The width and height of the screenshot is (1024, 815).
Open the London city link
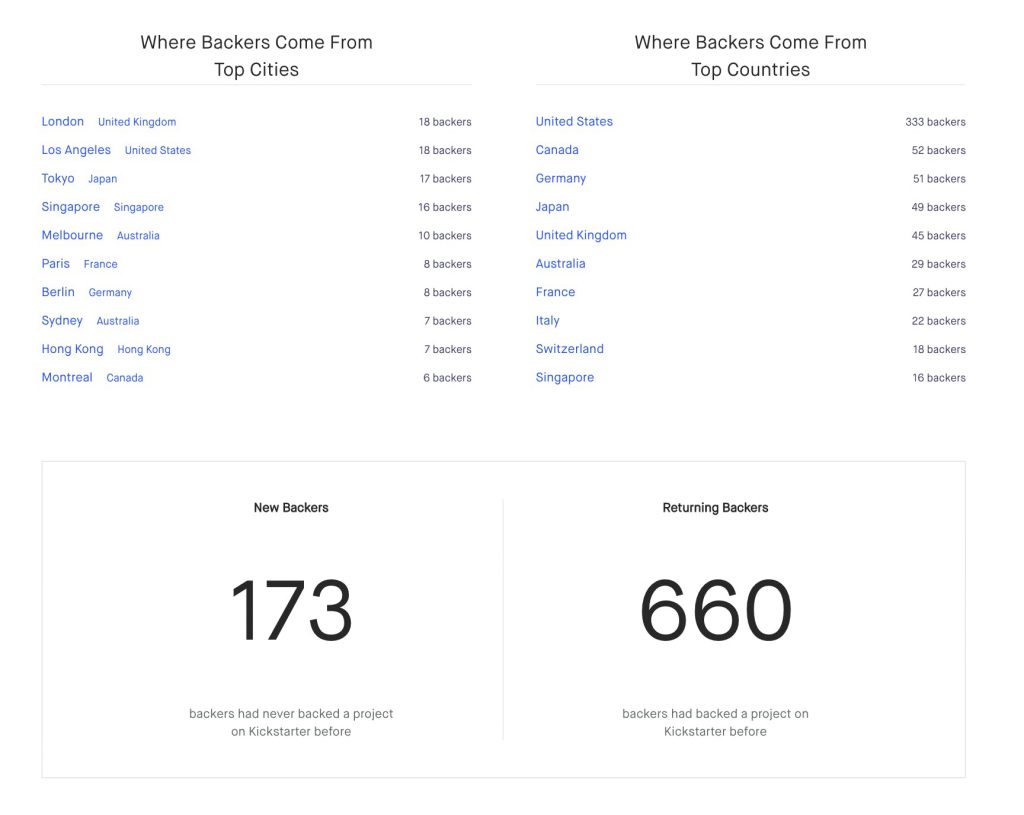62,122
